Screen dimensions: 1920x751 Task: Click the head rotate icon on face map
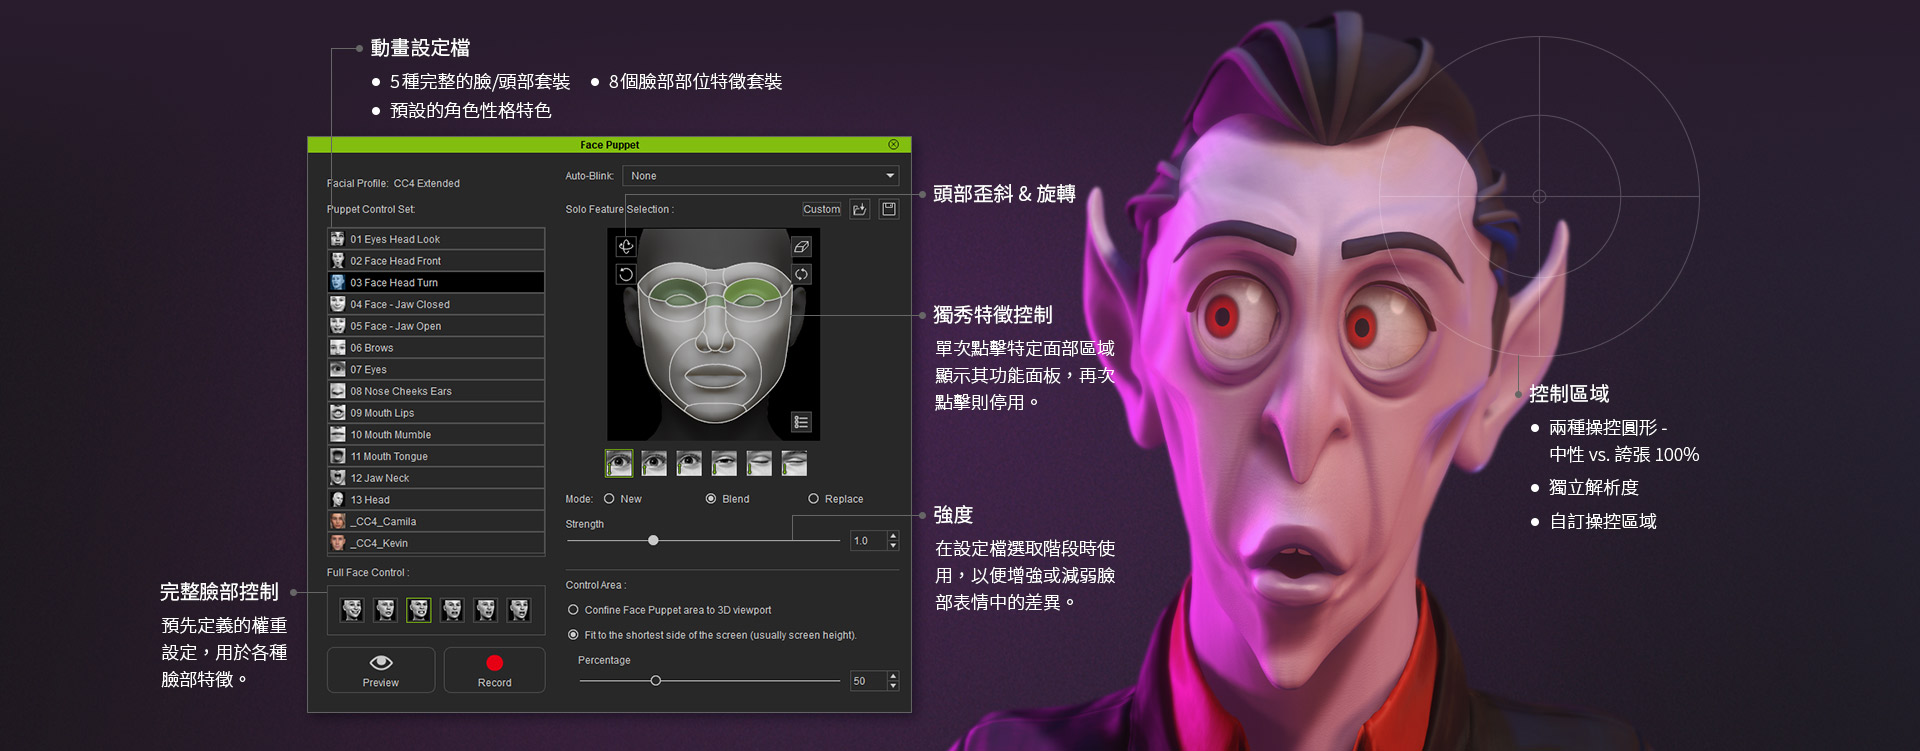(x=626, y=246)
